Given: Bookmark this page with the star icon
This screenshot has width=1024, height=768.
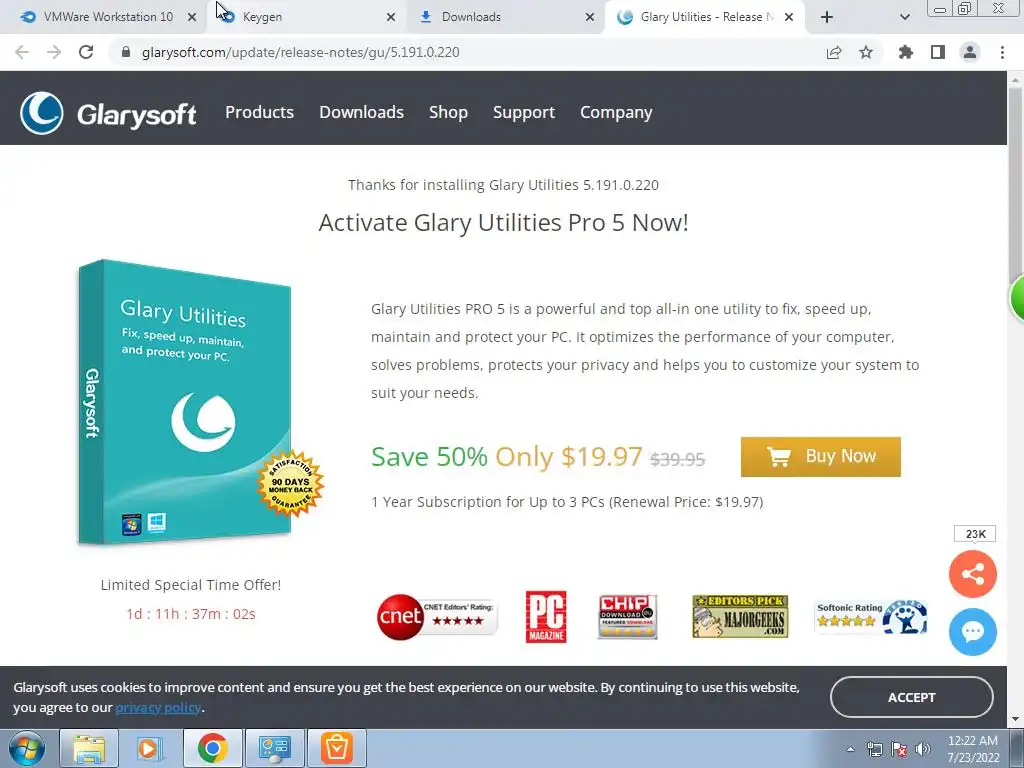Looking at the screenshot, I should pyautogui.click(x=866, y=52).
